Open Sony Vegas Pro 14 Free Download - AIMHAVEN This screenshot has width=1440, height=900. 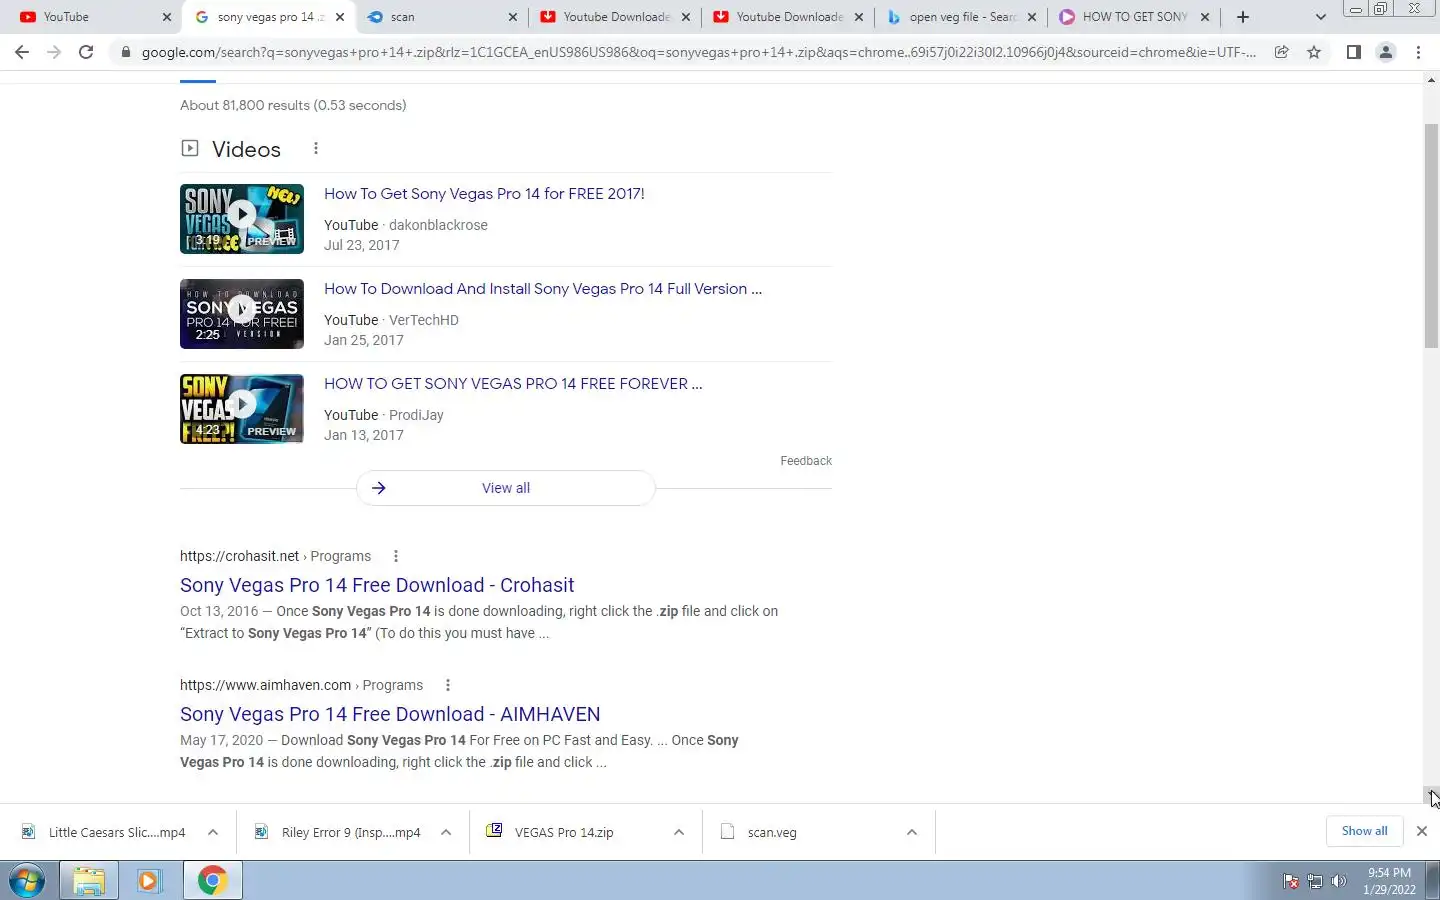click(390, 714)
